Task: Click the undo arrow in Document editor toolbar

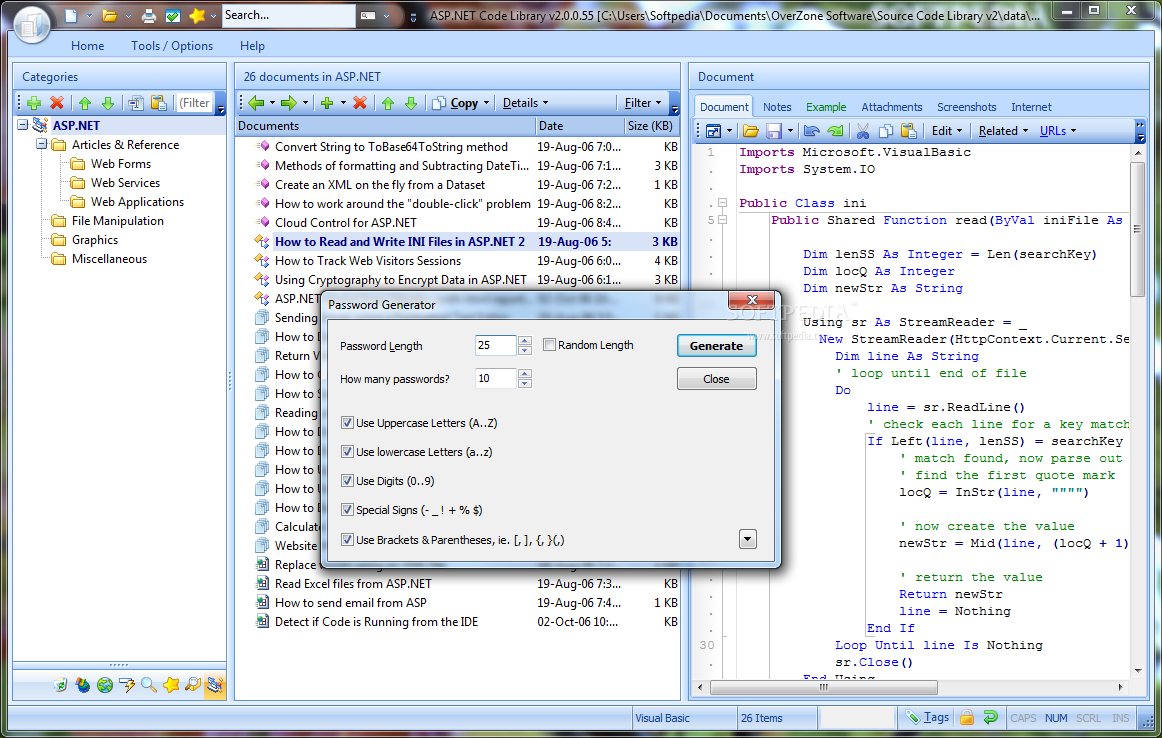Action: click(x=811, y=131)
